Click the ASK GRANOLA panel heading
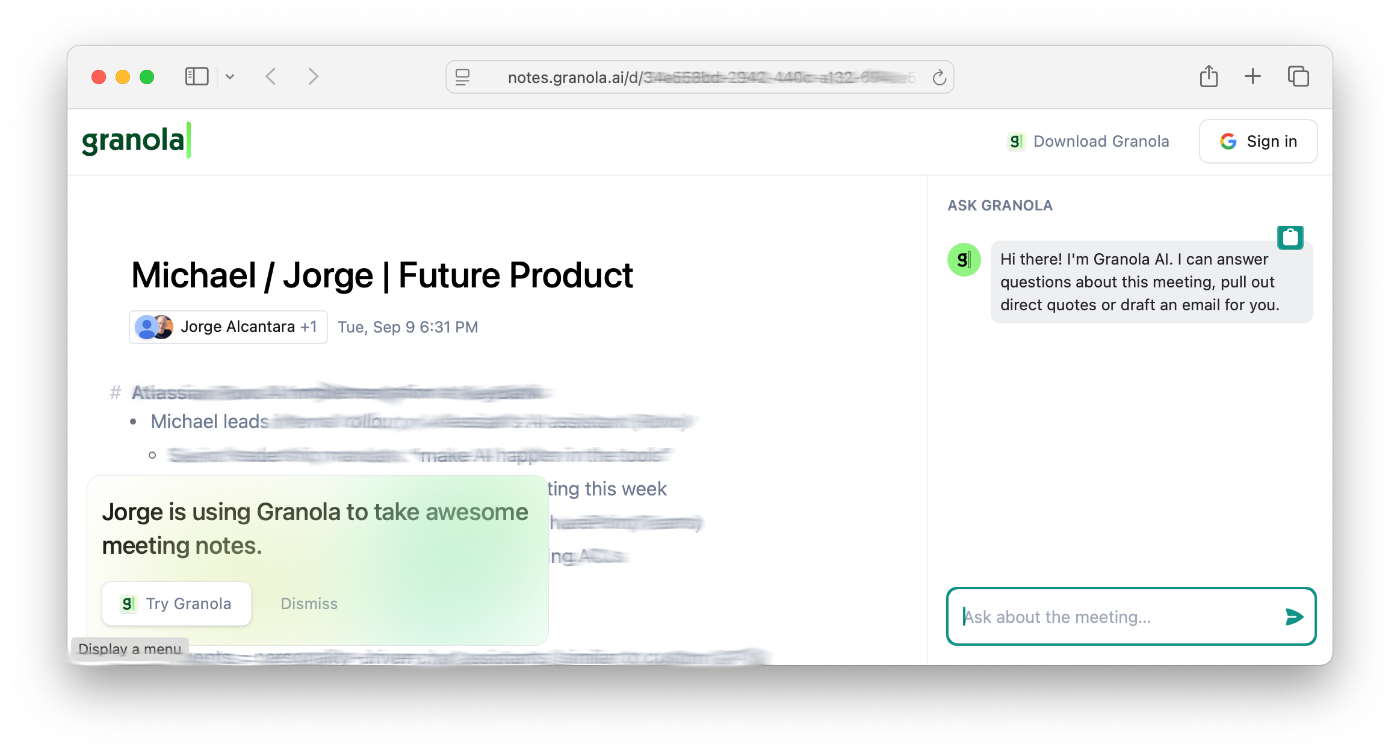Viewport: 1400px width, 754px height. point(1000,205)
